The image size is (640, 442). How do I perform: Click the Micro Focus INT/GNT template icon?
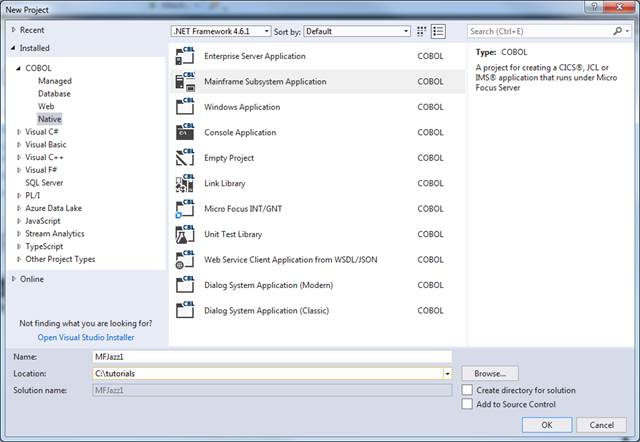tap(185, 209)
